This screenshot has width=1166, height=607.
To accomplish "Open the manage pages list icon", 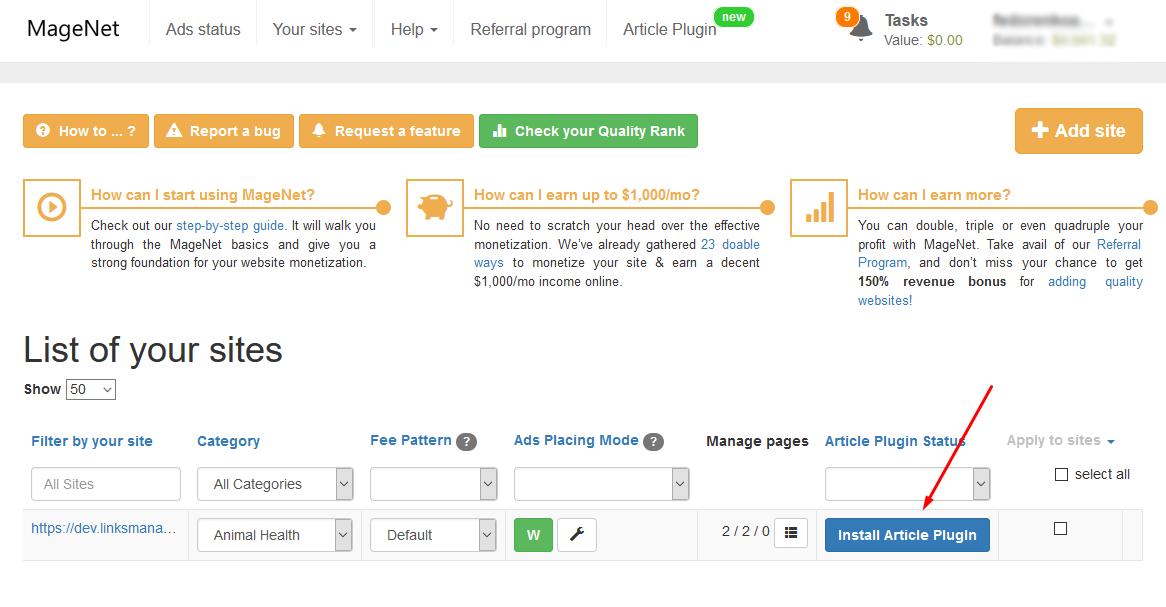I will (x=790, y=533).
